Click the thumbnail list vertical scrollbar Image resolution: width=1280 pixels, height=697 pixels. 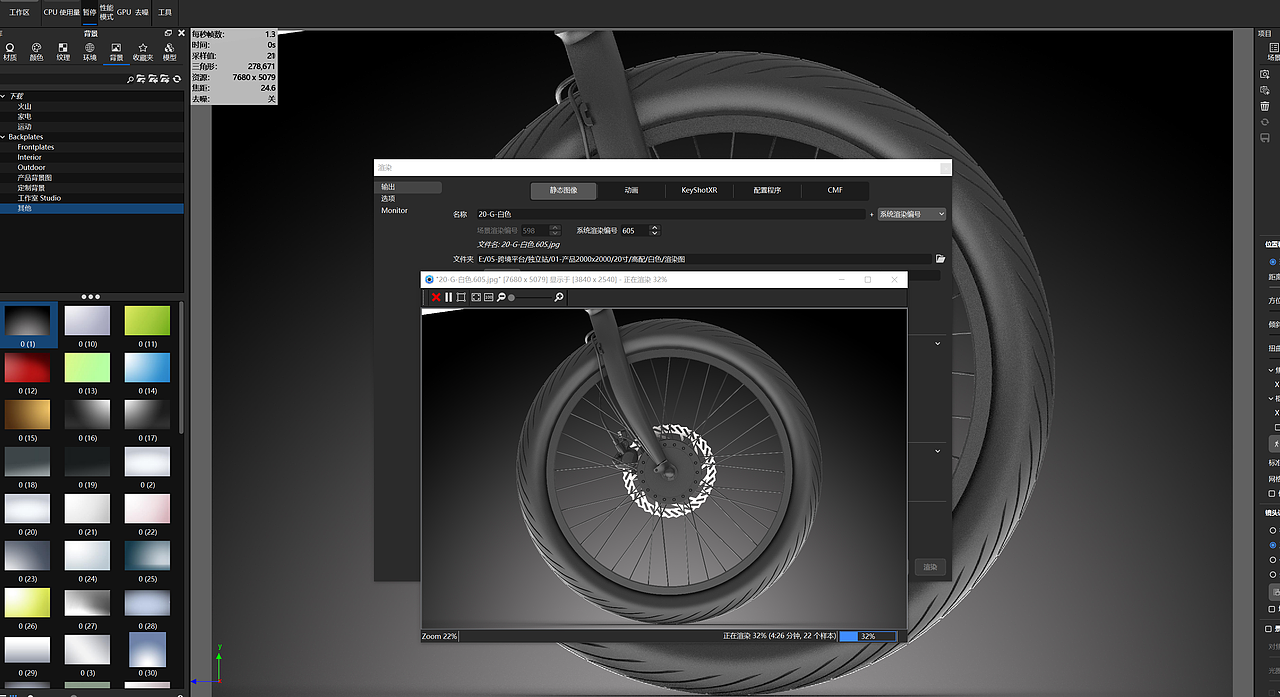point(181,368)
